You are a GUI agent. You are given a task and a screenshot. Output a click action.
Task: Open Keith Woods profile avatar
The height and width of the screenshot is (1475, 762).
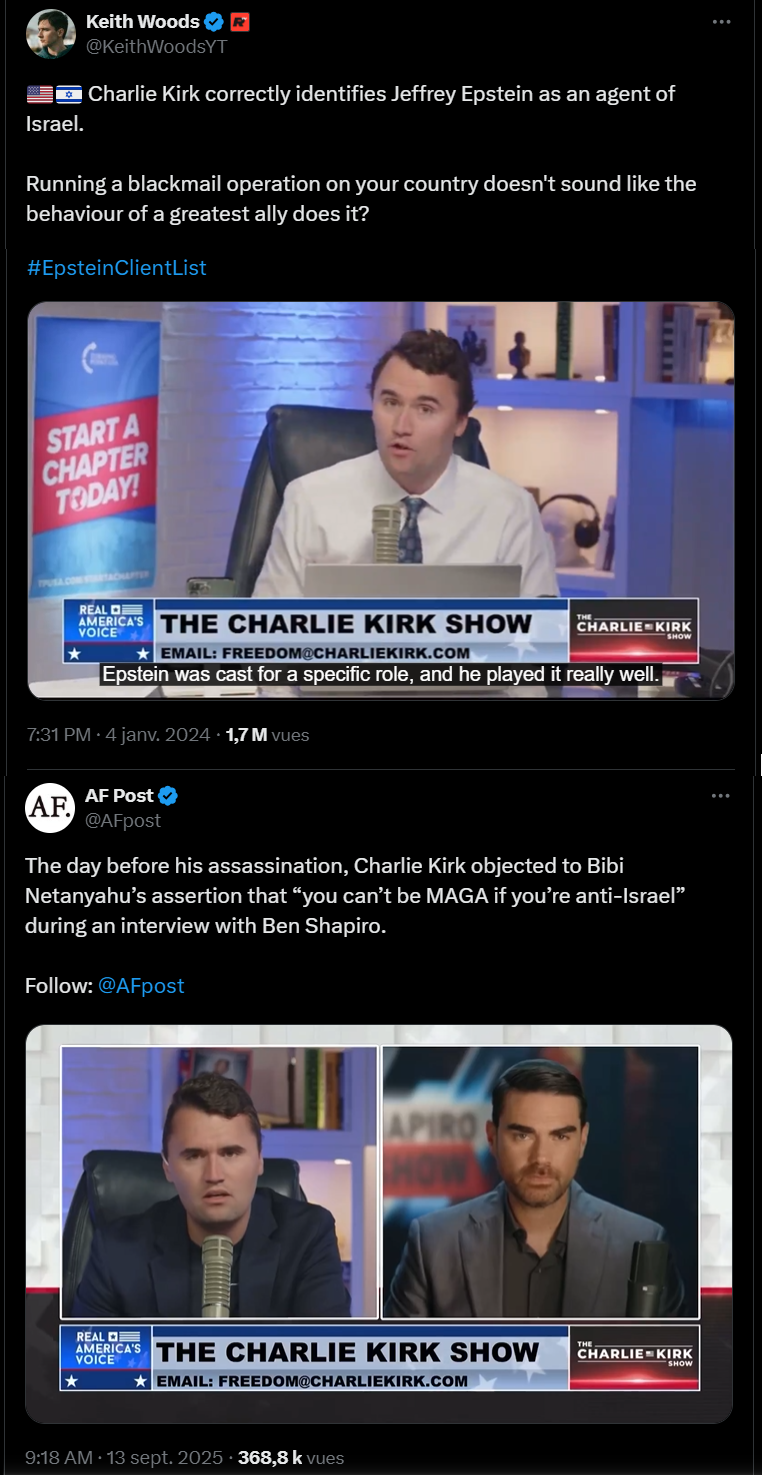coord(50,34)
